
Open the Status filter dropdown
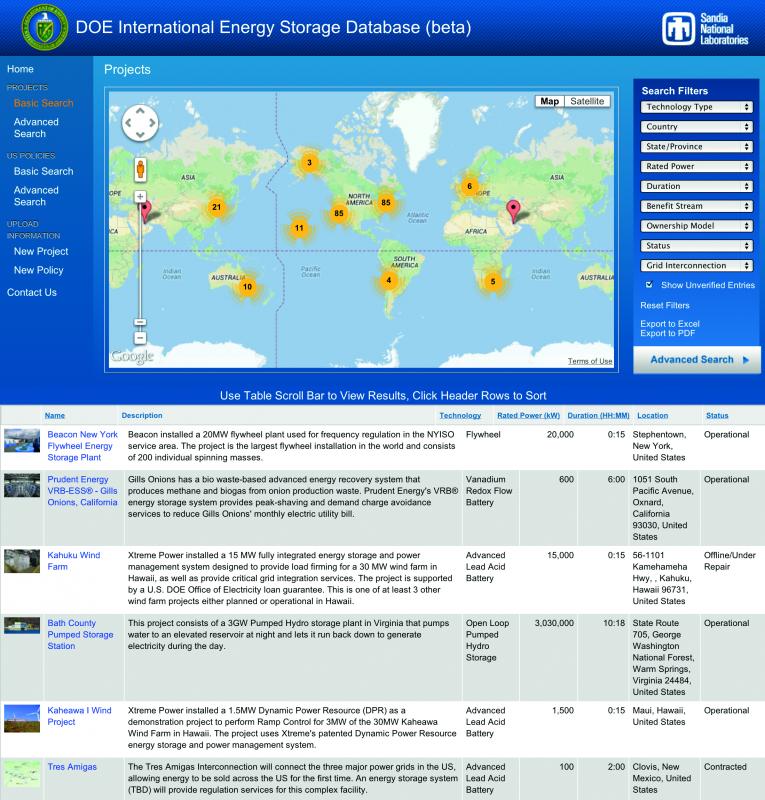697,246
